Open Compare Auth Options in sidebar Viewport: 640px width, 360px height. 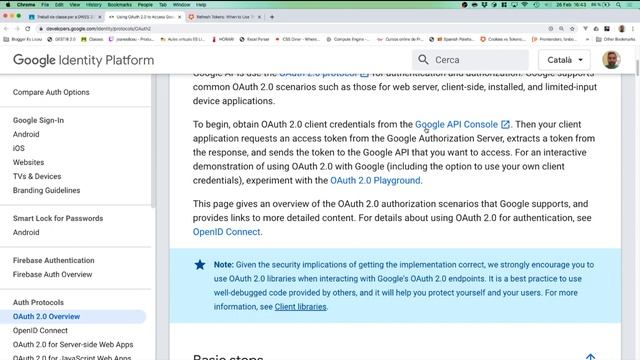pos(51,92)
